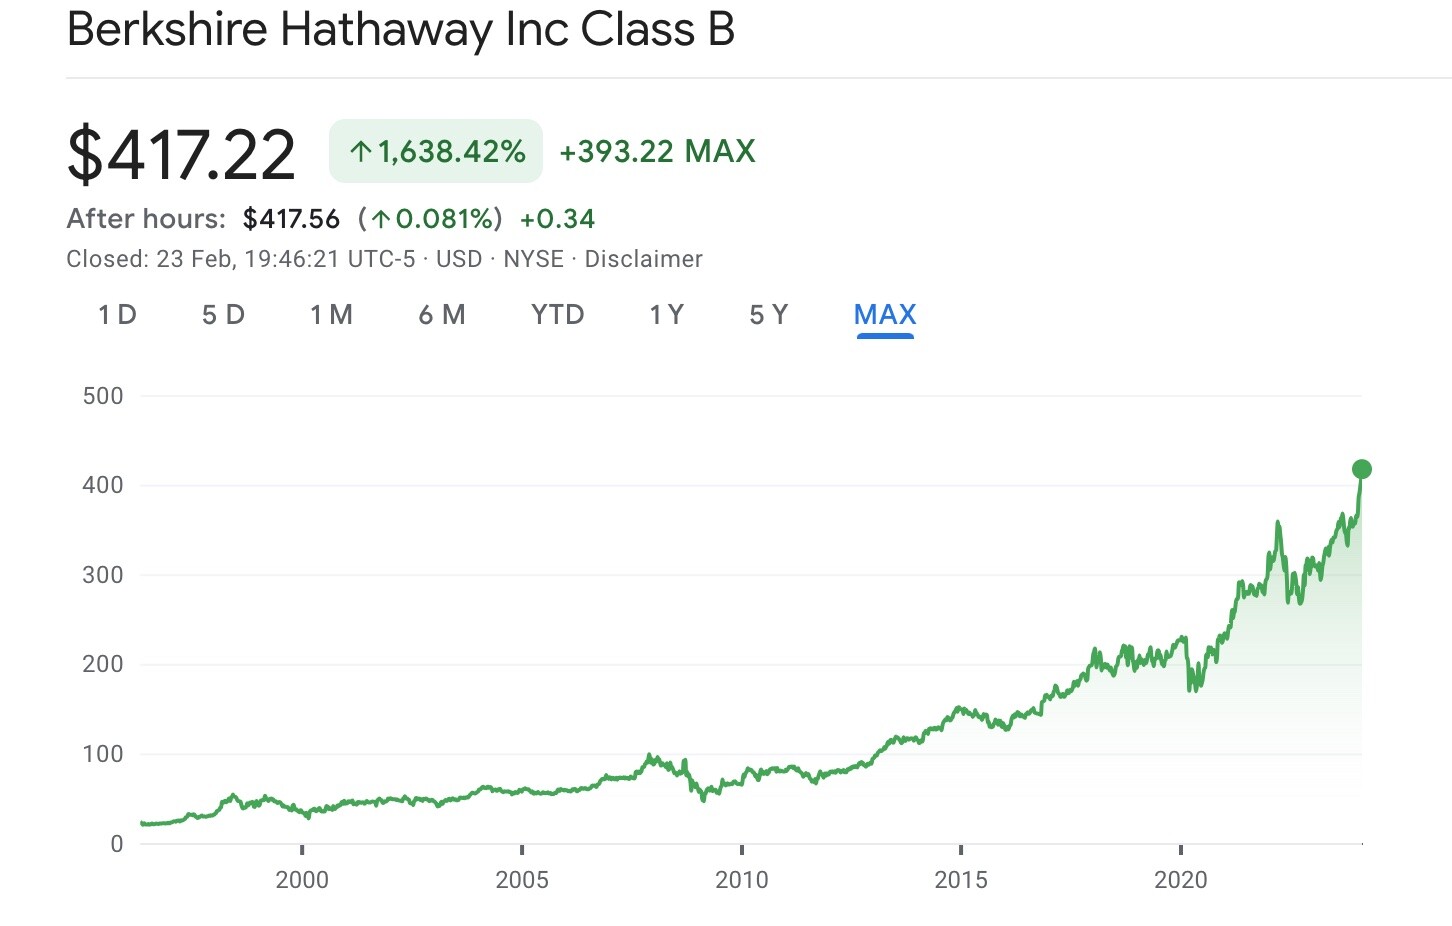1452x926 pixels.
Task: View the 5Y performance chart
Action: tap(768, 314)
